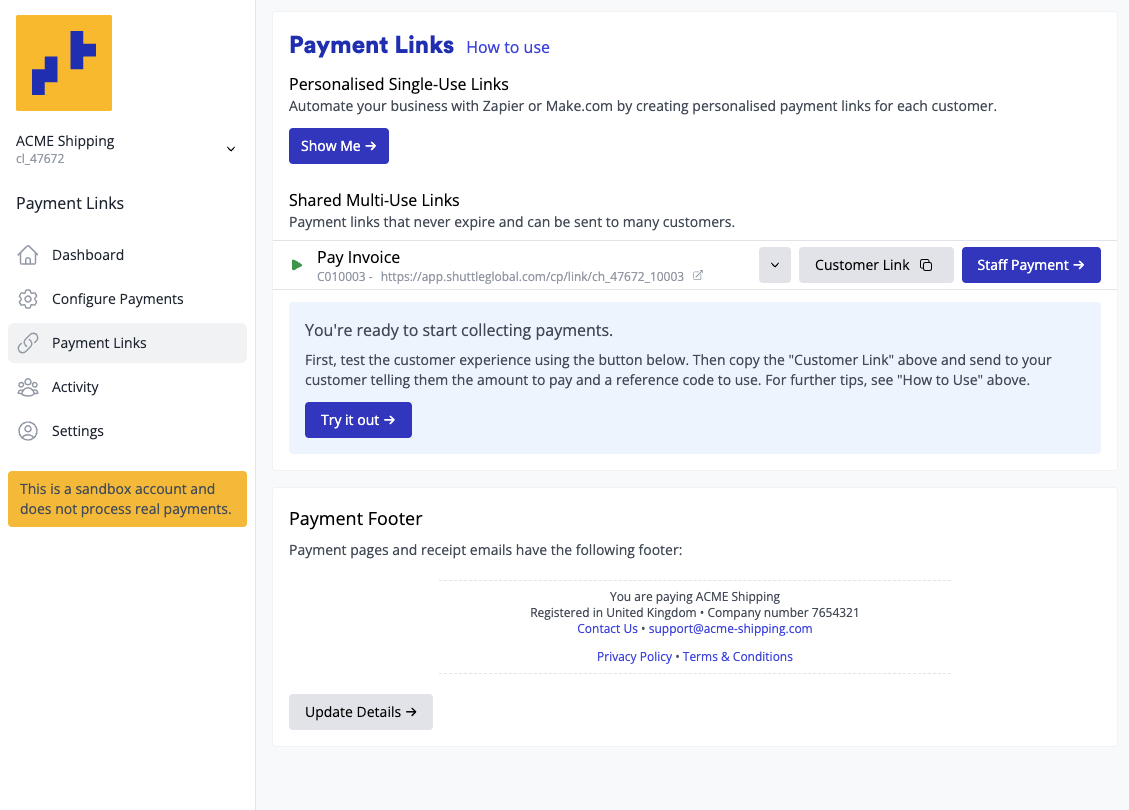Image resolution: width=1129 pixels, height=810 pixels.
Task: Click the ACME Shipping yellow logo
Action: 64,63
